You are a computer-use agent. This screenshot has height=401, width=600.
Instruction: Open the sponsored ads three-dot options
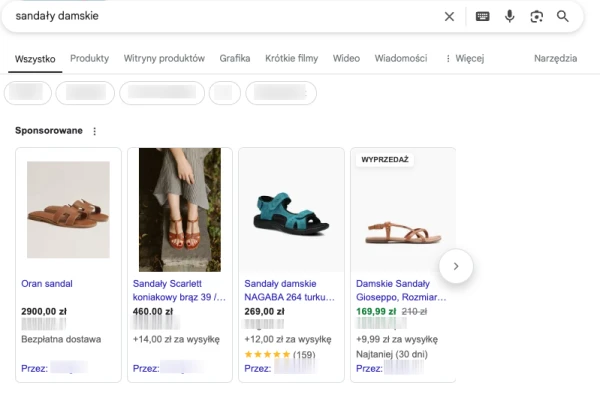tap(95, 131)
